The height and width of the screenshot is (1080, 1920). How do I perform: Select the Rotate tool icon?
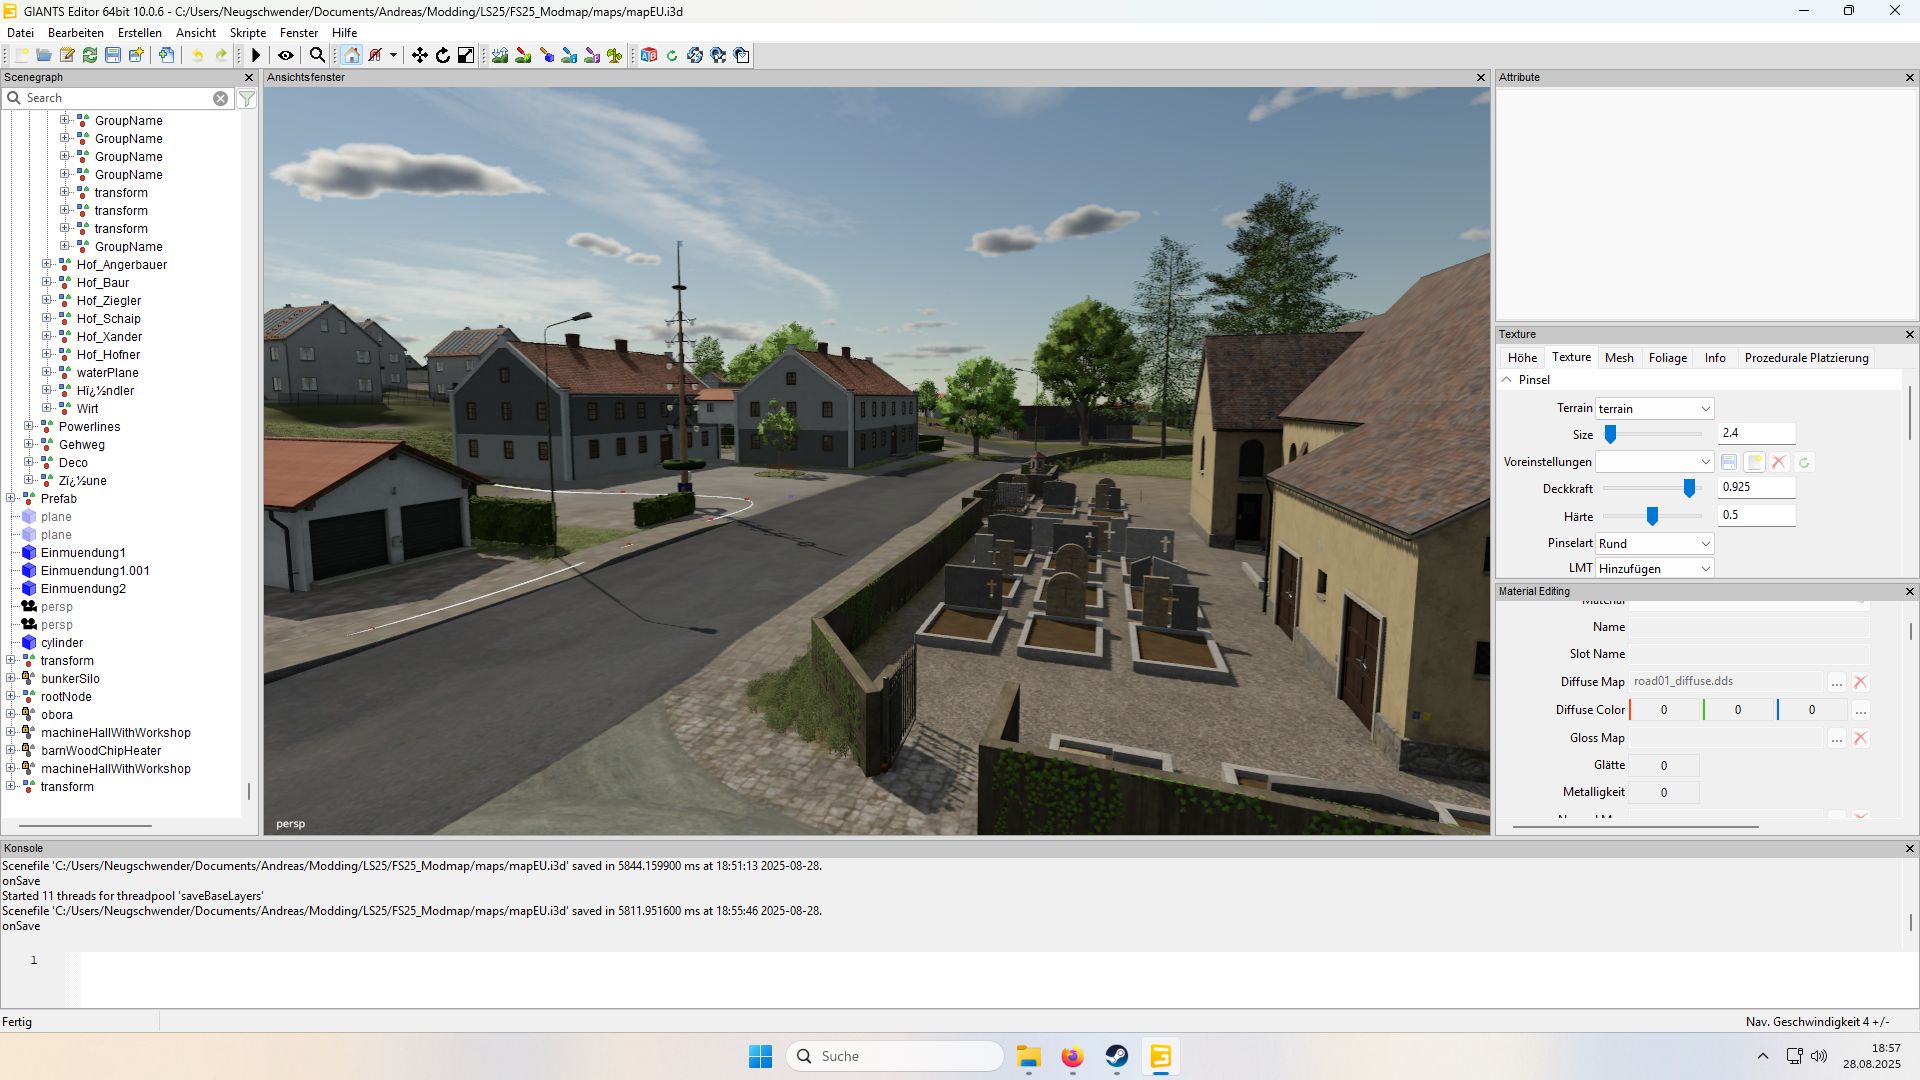point(443,55)
